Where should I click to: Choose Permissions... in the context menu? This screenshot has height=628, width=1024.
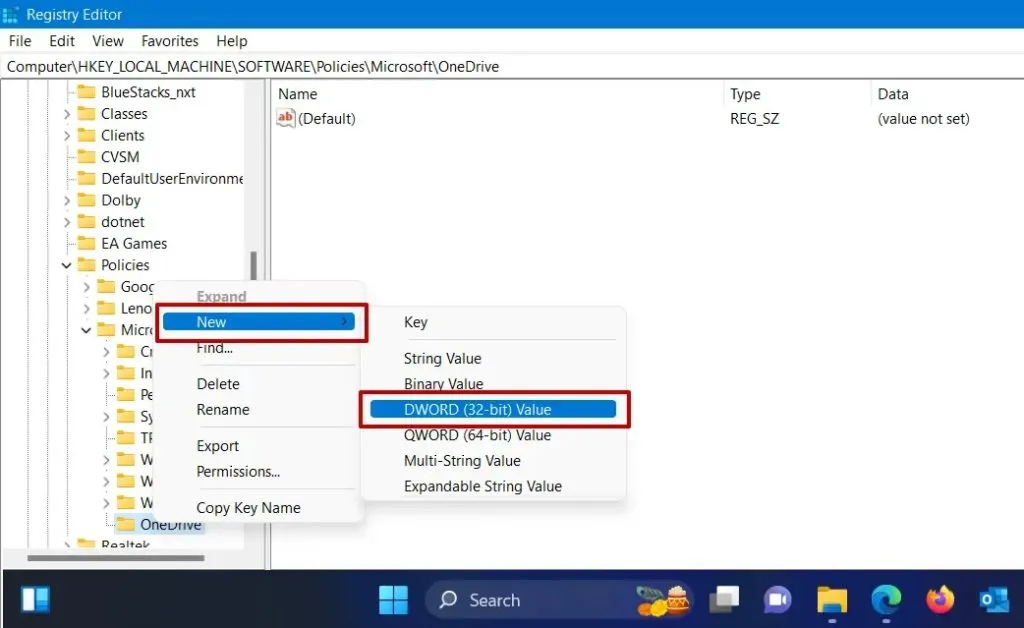tap(238, 471)
